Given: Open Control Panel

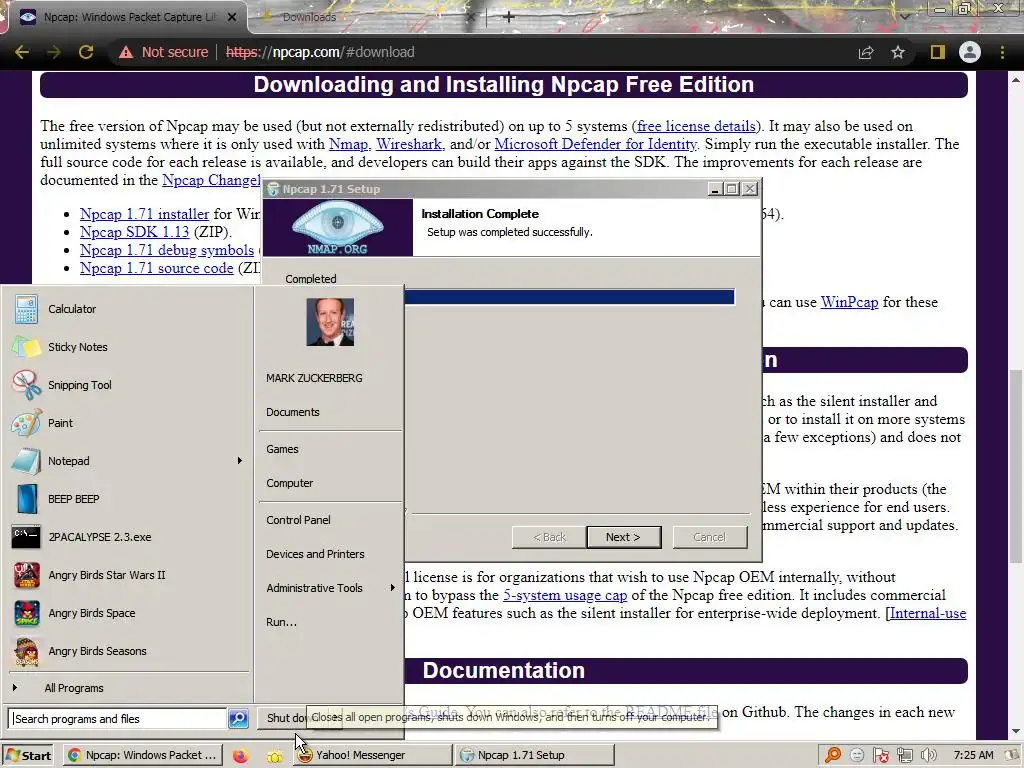Looking at the screenshot, I should coord(298,520).
